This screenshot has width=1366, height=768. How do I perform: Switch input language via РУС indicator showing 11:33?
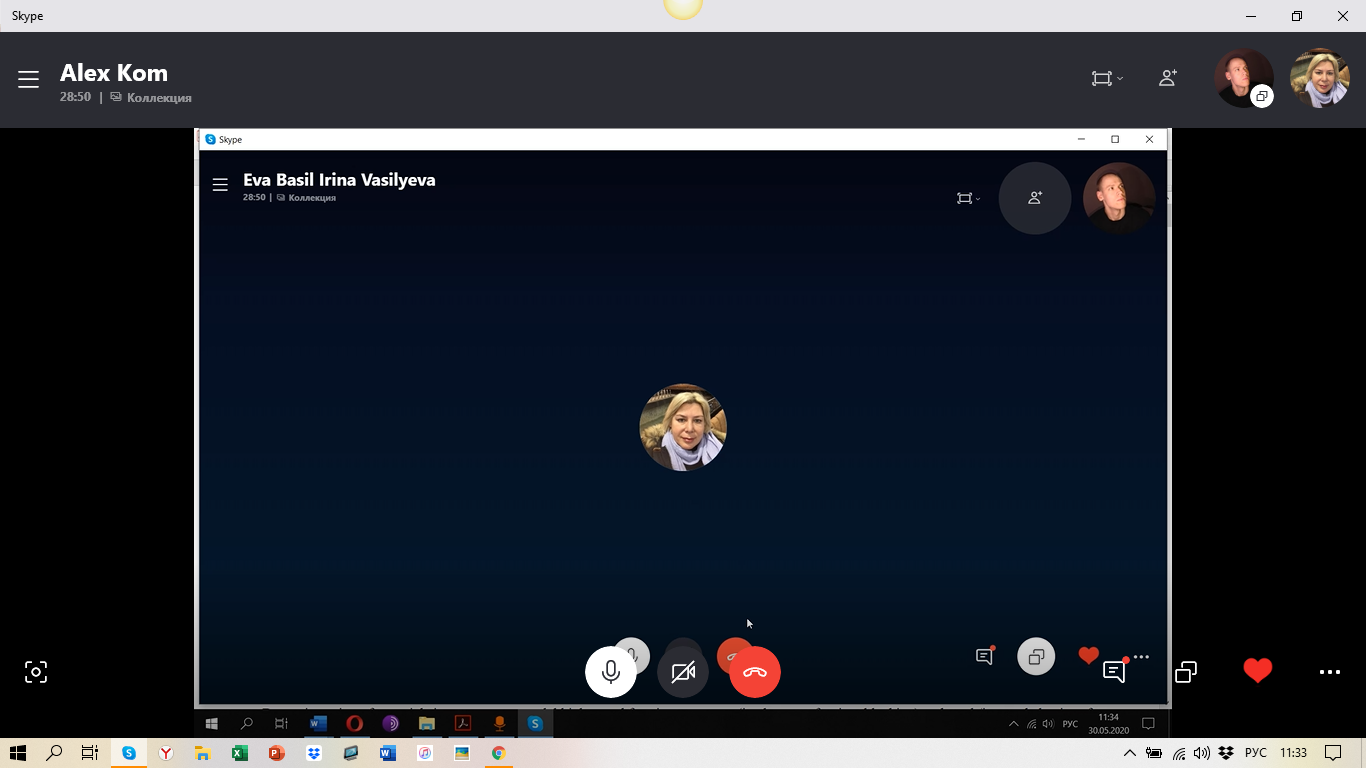tap(1255, 753)
